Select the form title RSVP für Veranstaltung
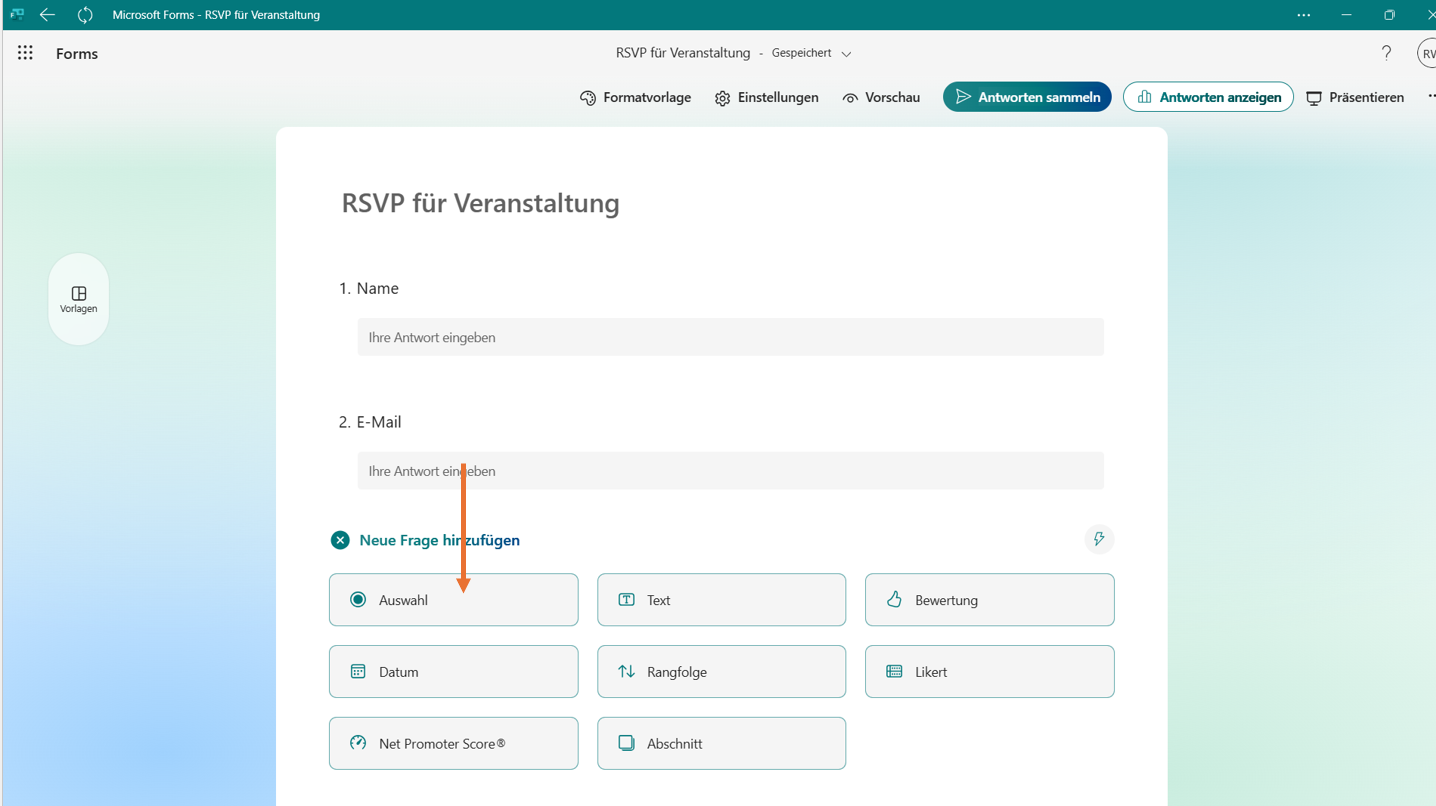The height and width of the screenshot is (806, 1436). point(480,203)
